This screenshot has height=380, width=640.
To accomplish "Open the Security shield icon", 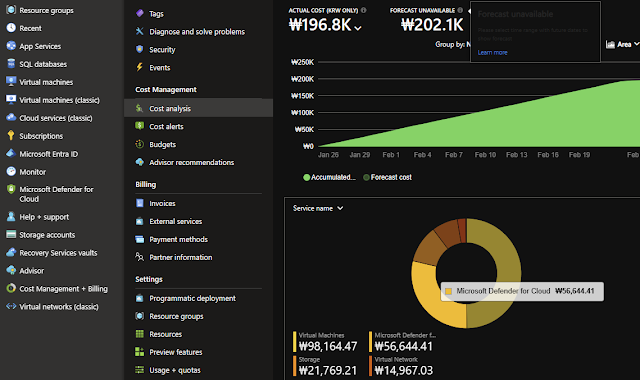I will pyautogui.click(x=140, y=49).
